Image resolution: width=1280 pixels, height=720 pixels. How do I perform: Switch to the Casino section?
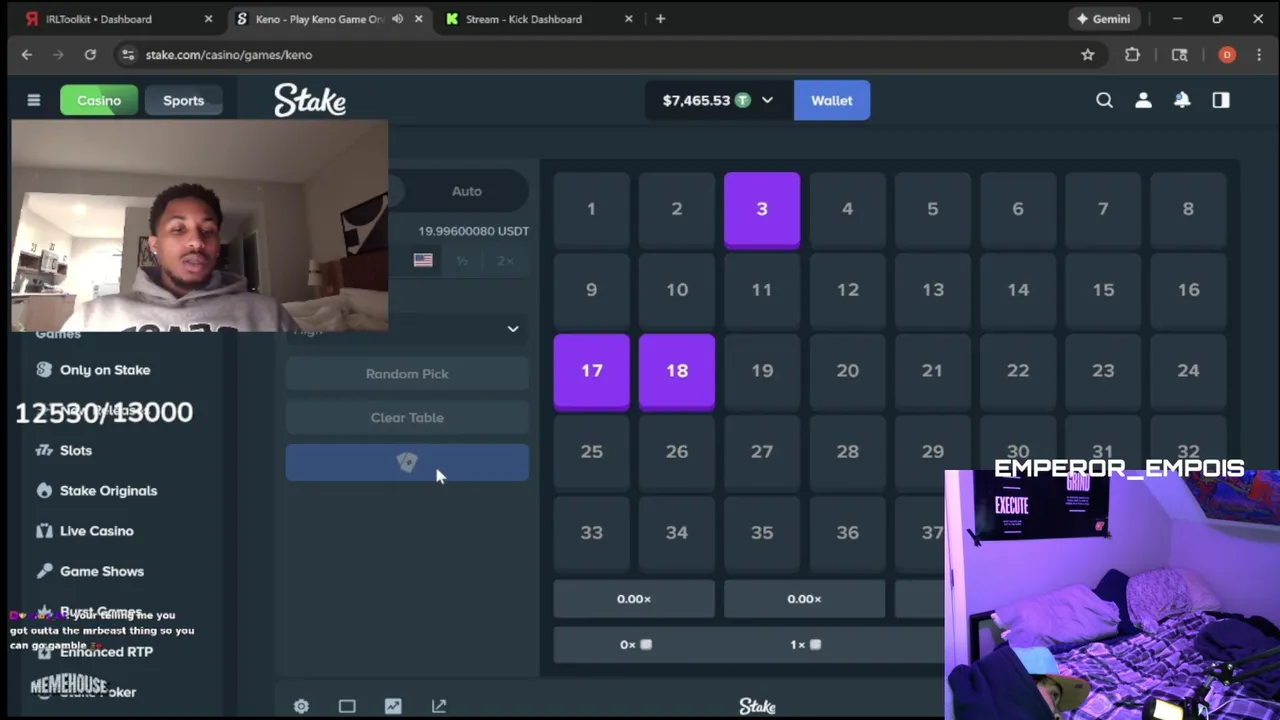(x=99, y=100)
